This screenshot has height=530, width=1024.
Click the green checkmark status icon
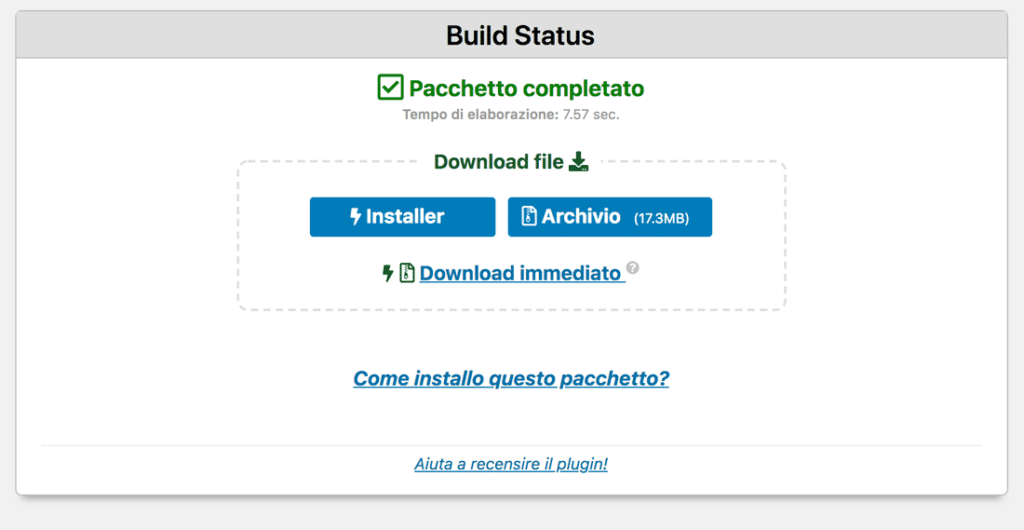390,87
